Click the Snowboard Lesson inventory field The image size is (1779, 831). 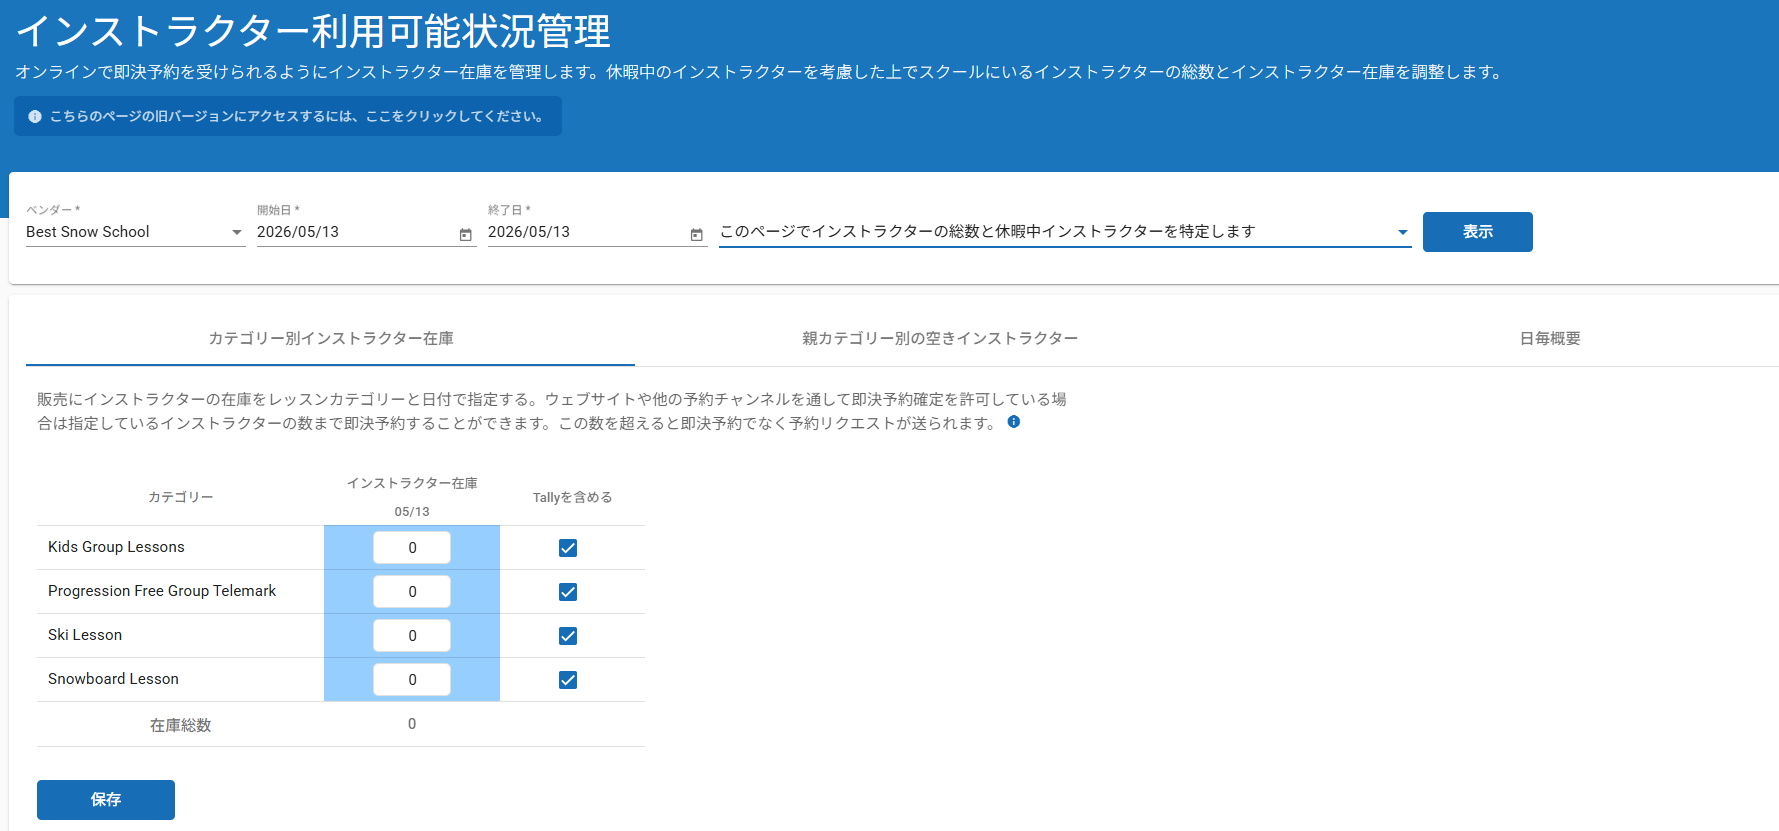(412, 680)
